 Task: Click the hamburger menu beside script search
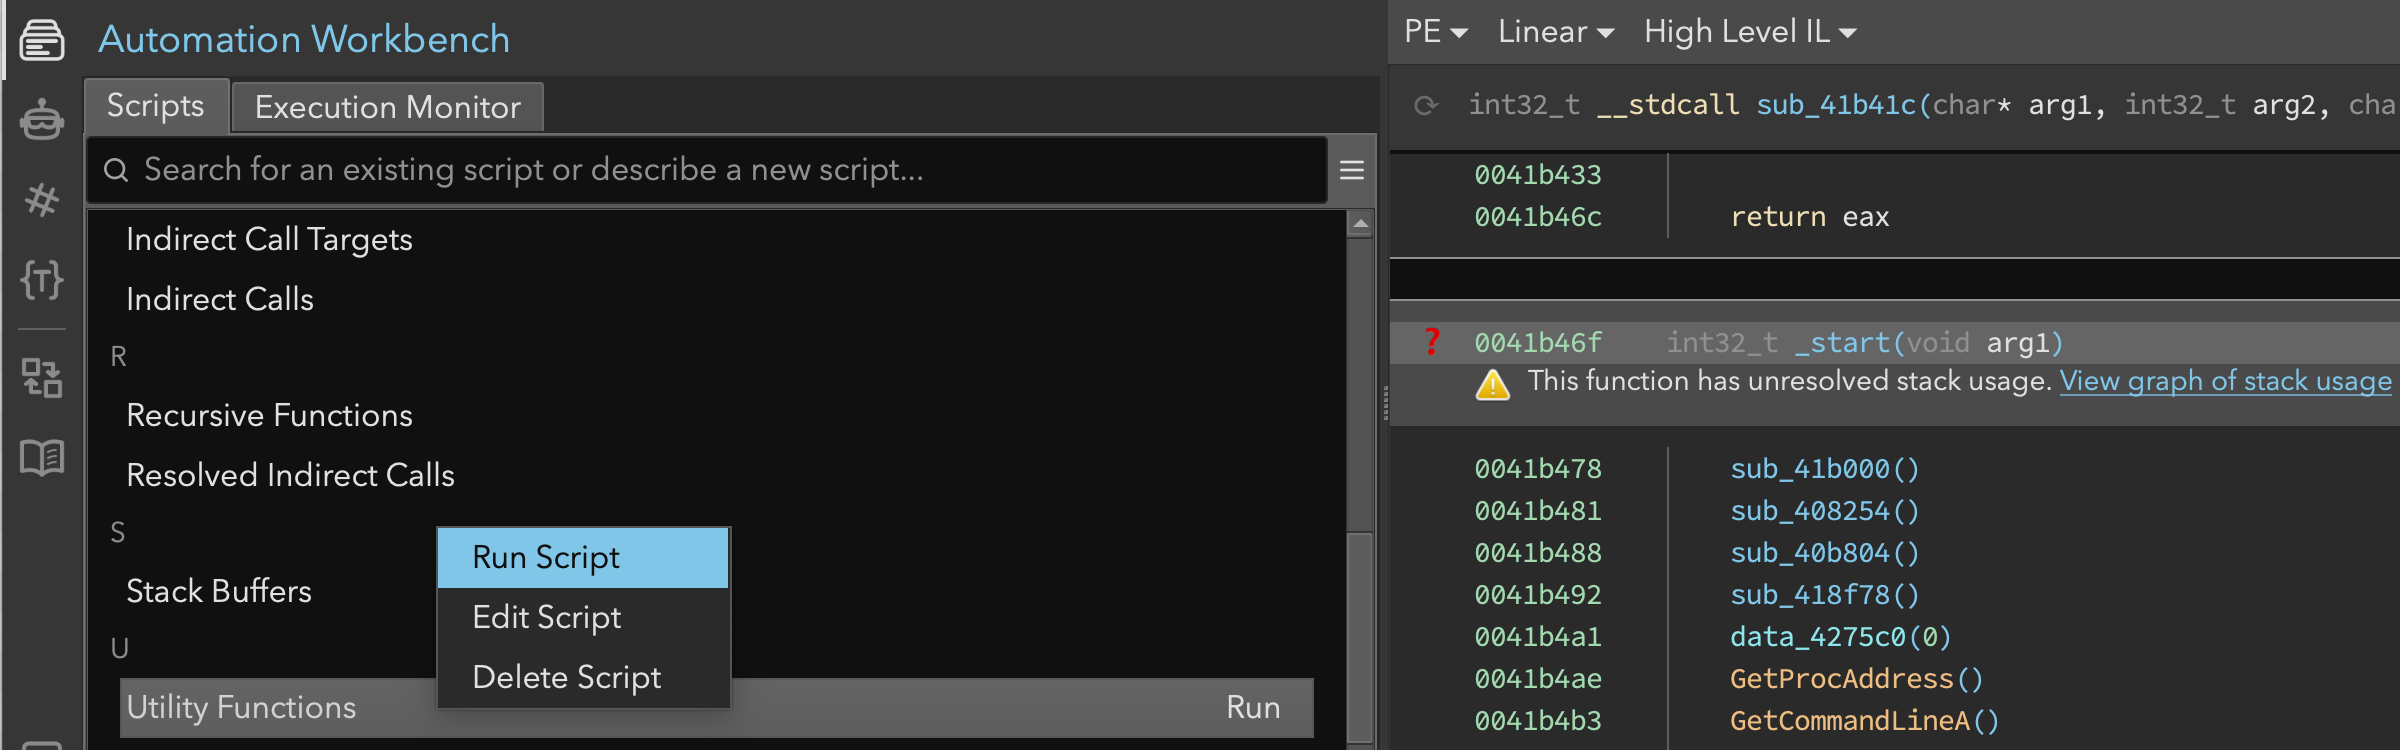coord(1352,170)
